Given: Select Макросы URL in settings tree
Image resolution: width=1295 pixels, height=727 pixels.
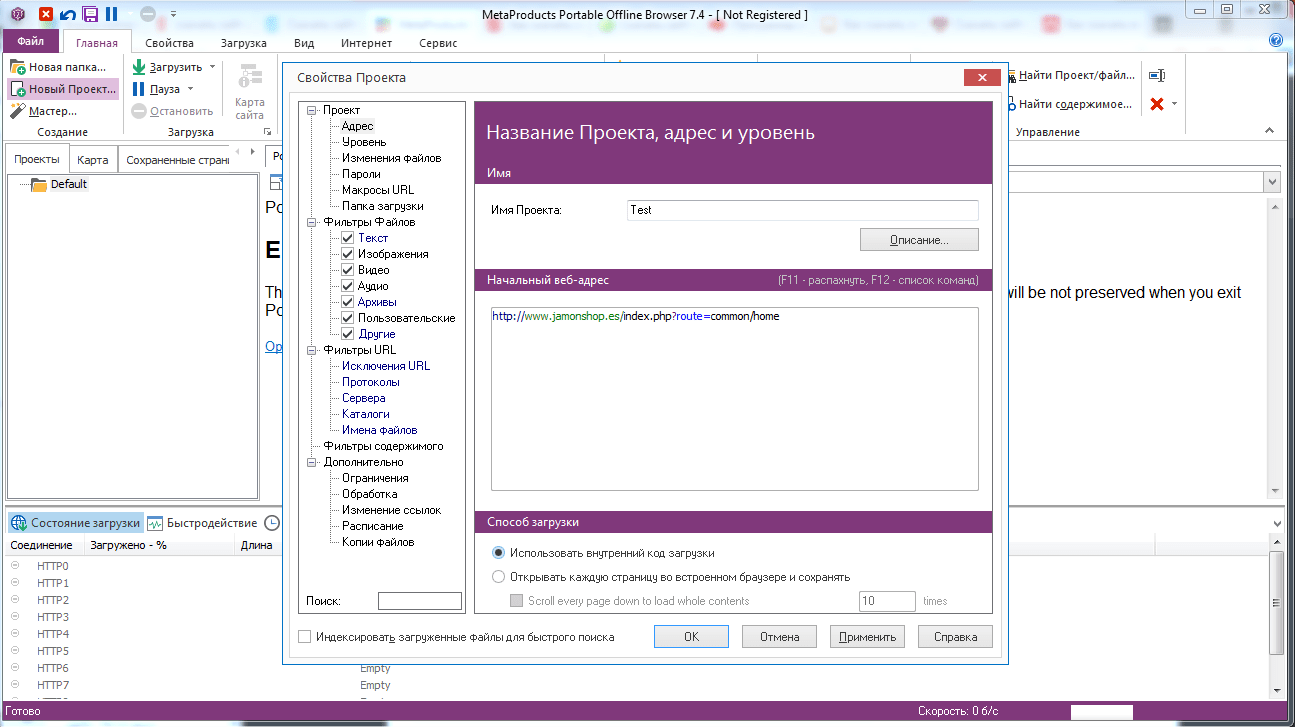Looking at the screenshot, I should (377, 190).
